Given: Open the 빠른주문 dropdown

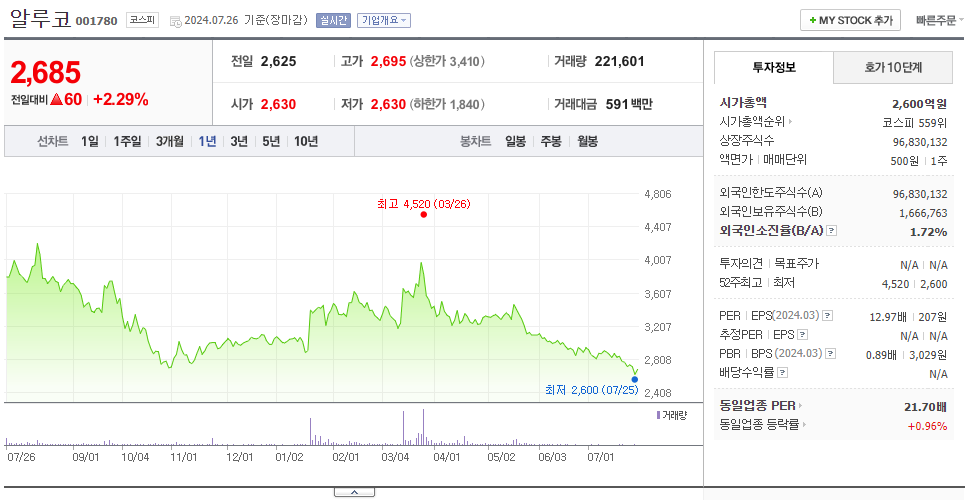Looking at the screenshot, I should (940, 20).
